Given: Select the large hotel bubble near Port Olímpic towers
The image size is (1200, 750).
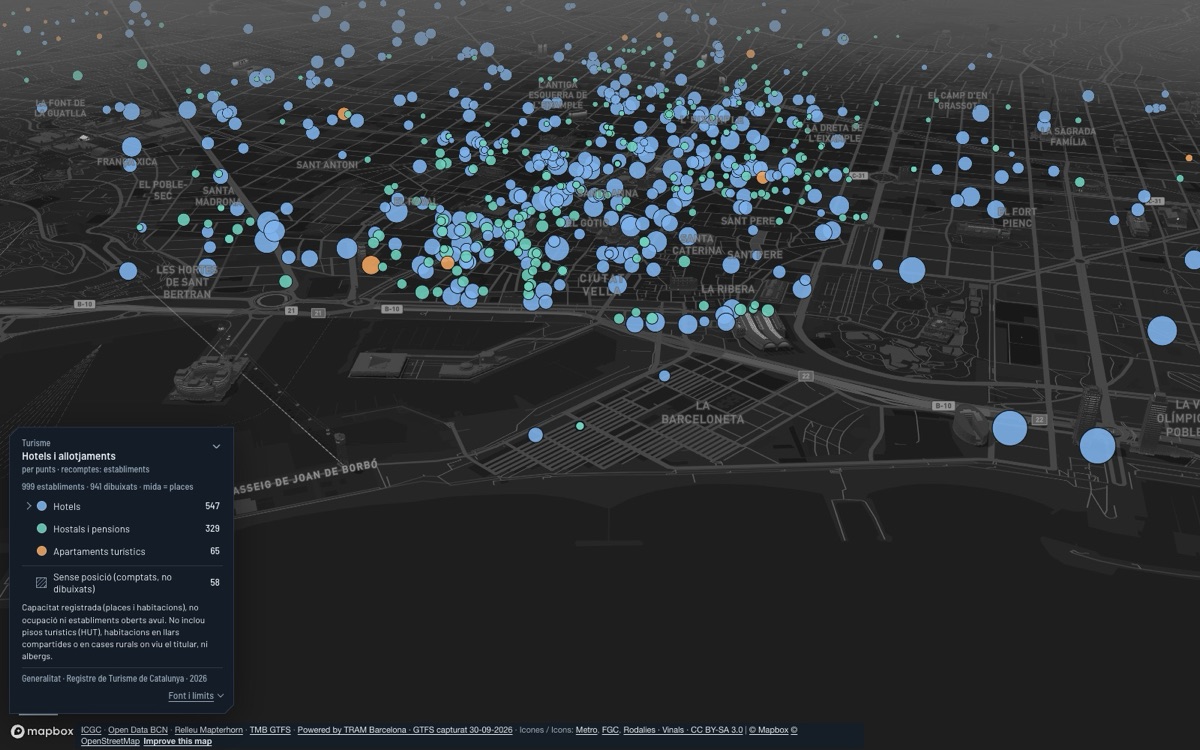Looking at the screenshot, I should tap(1097, 446).
